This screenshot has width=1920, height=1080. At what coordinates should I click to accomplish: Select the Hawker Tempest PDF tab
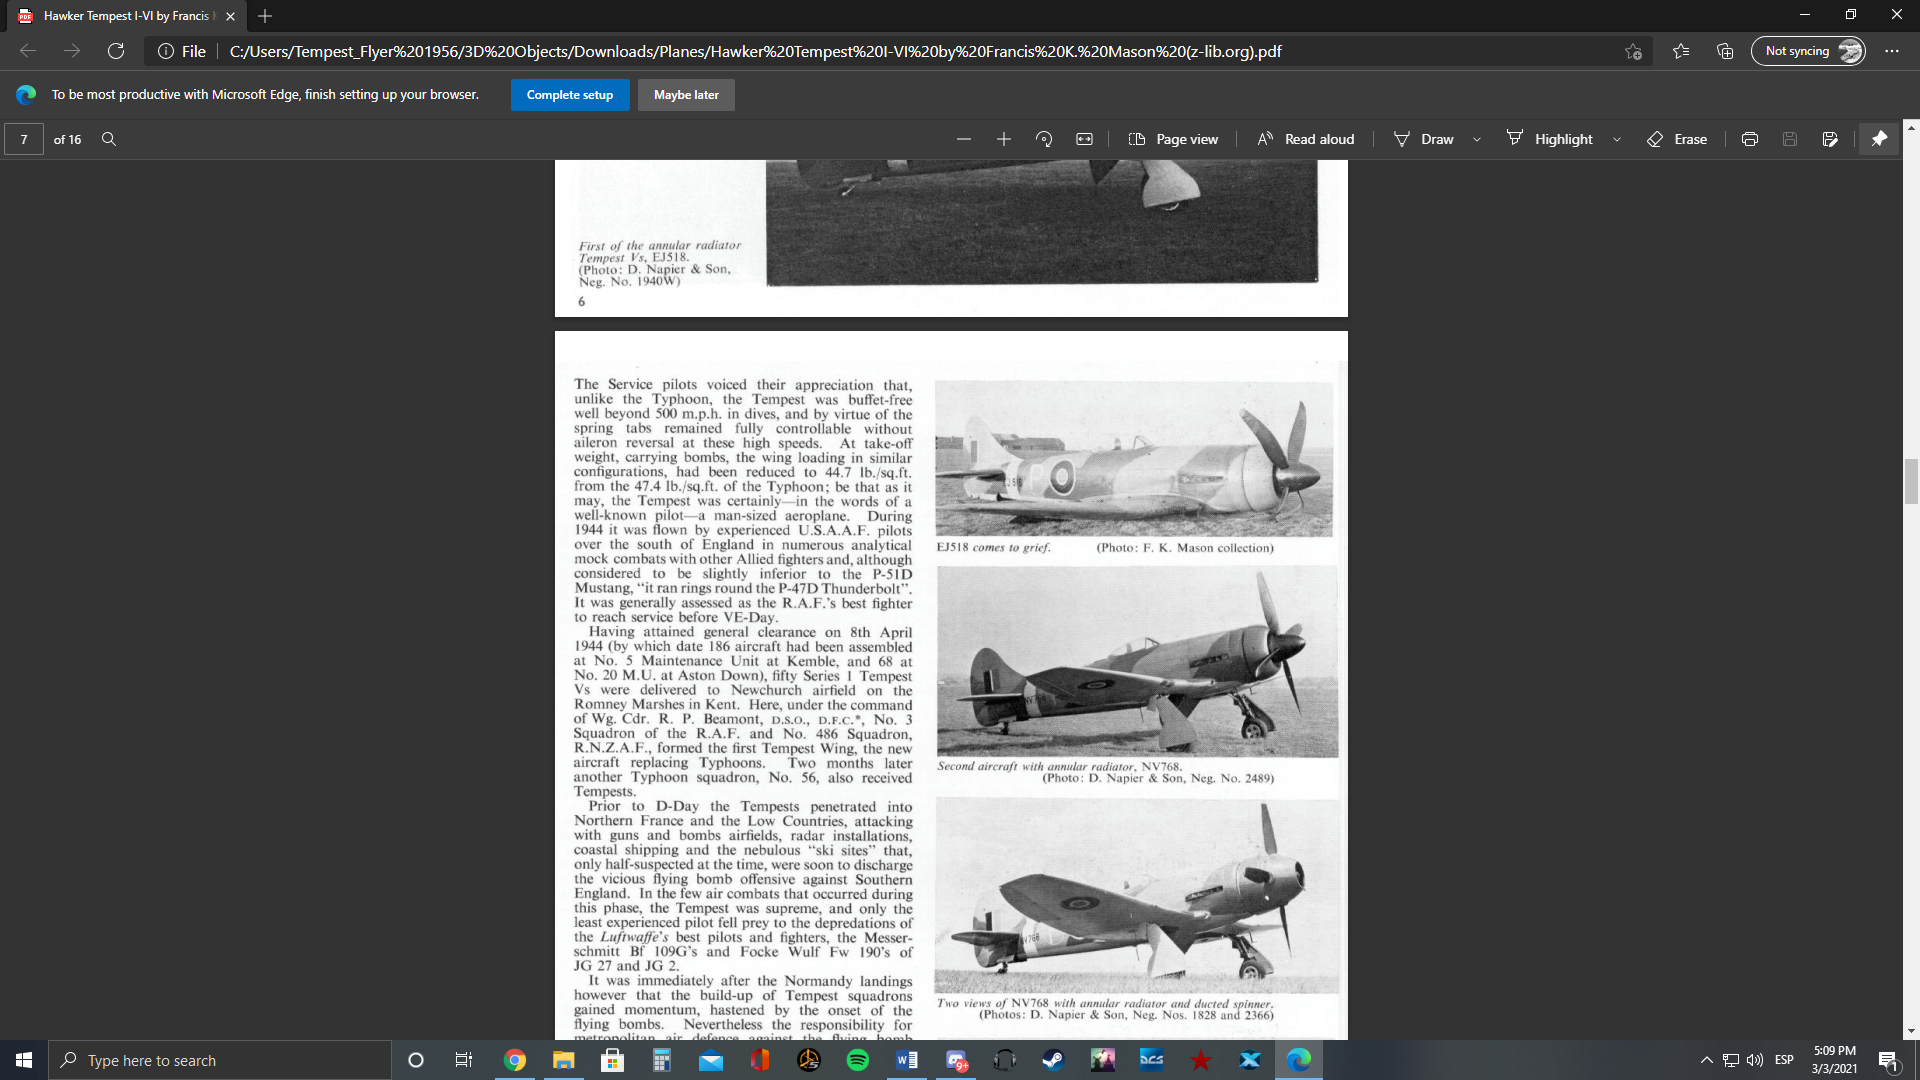(126, 16)
